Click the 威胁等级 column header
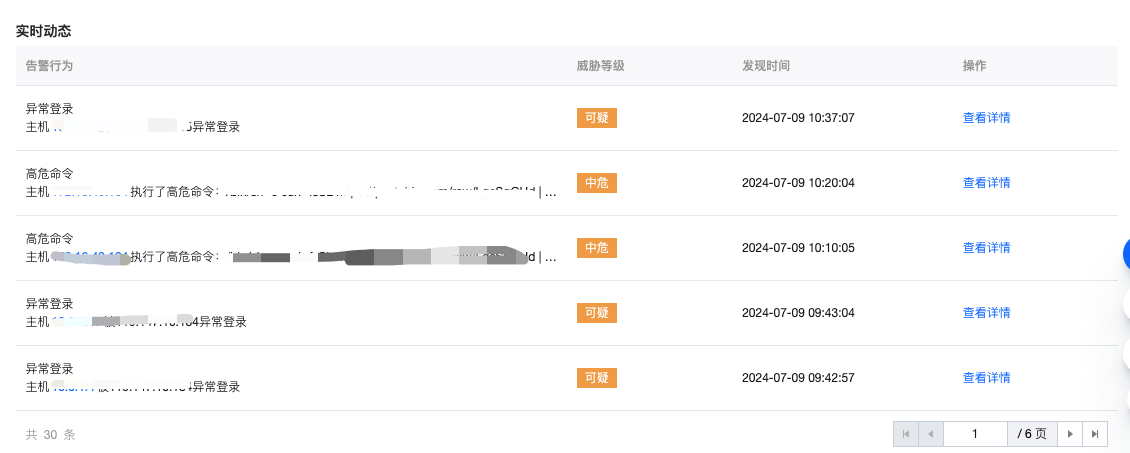 point(601,65)
